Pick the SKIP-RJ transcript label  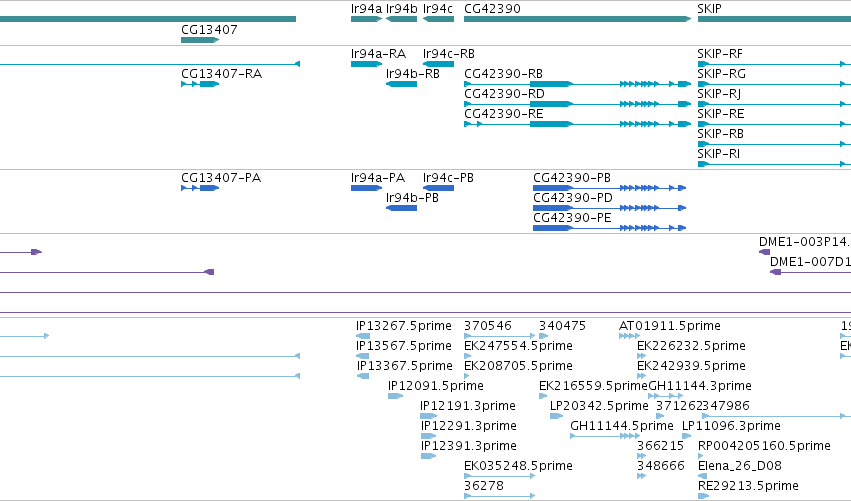[x=719, y=94]
